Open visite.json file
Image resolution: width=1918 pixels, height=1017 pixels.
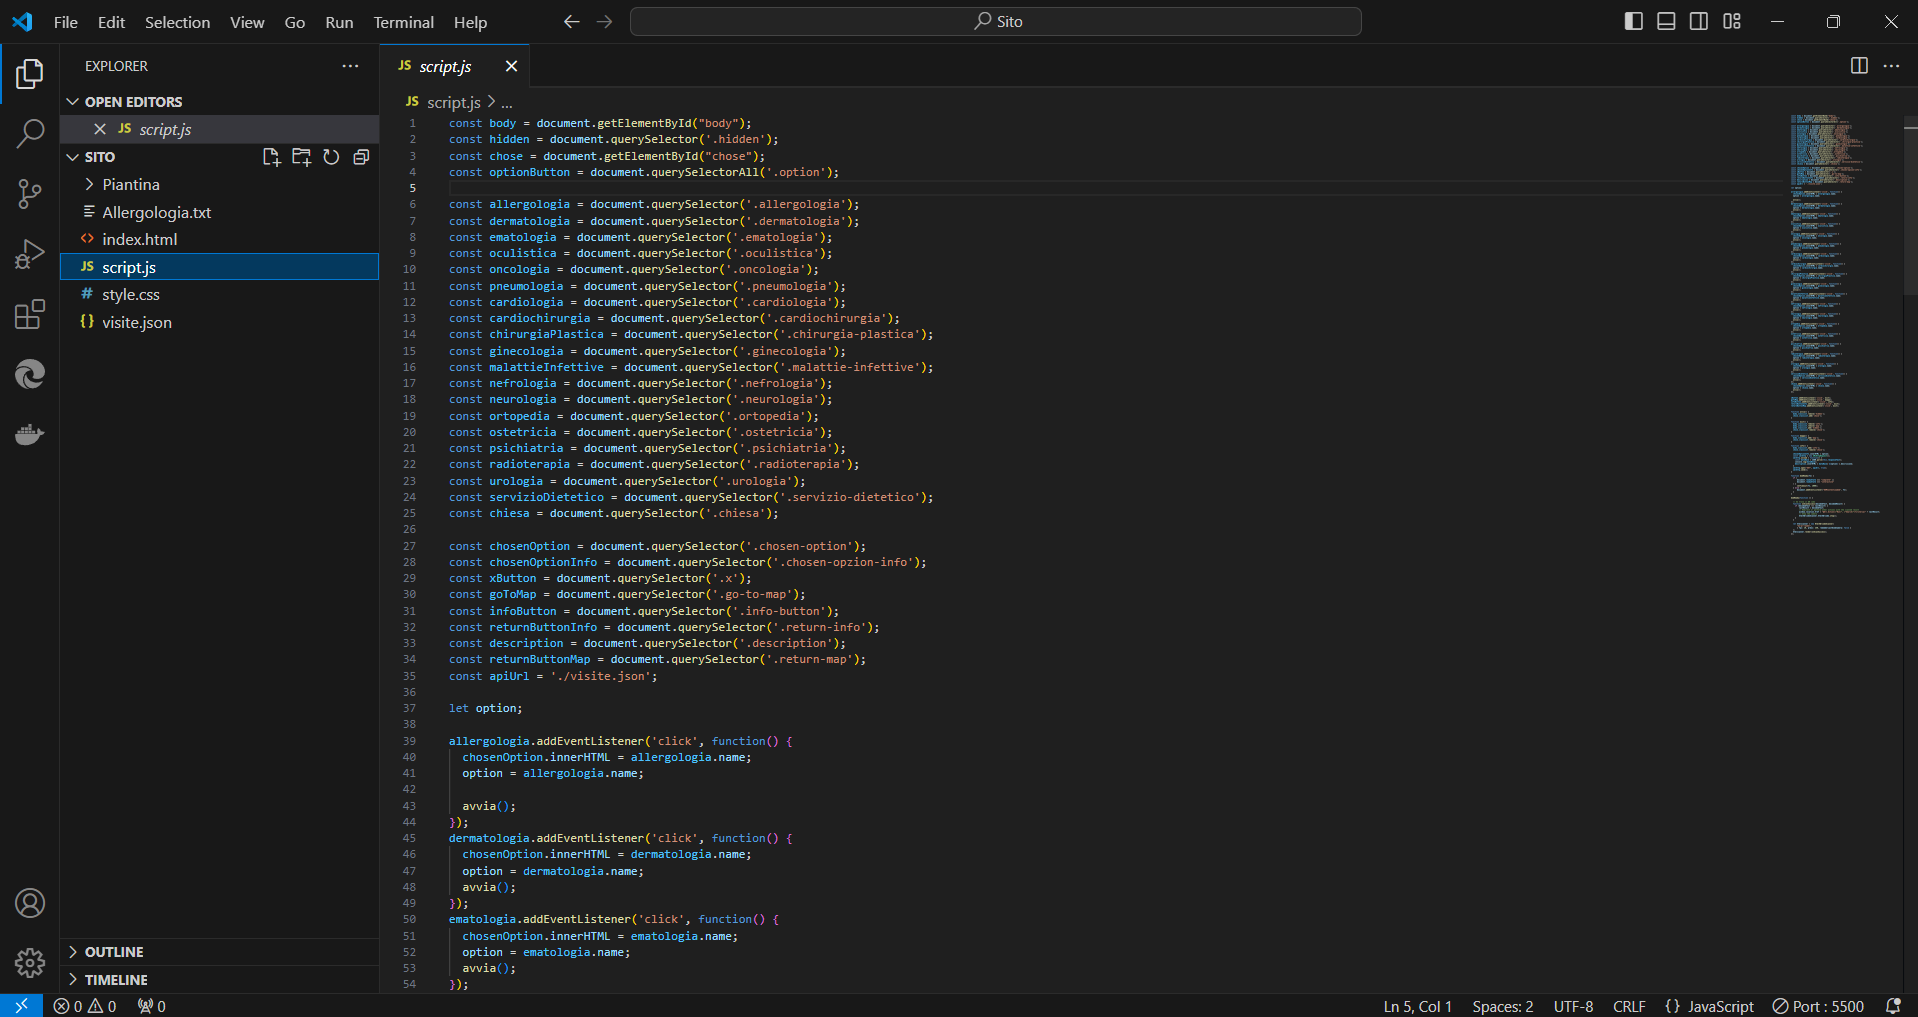220,322
